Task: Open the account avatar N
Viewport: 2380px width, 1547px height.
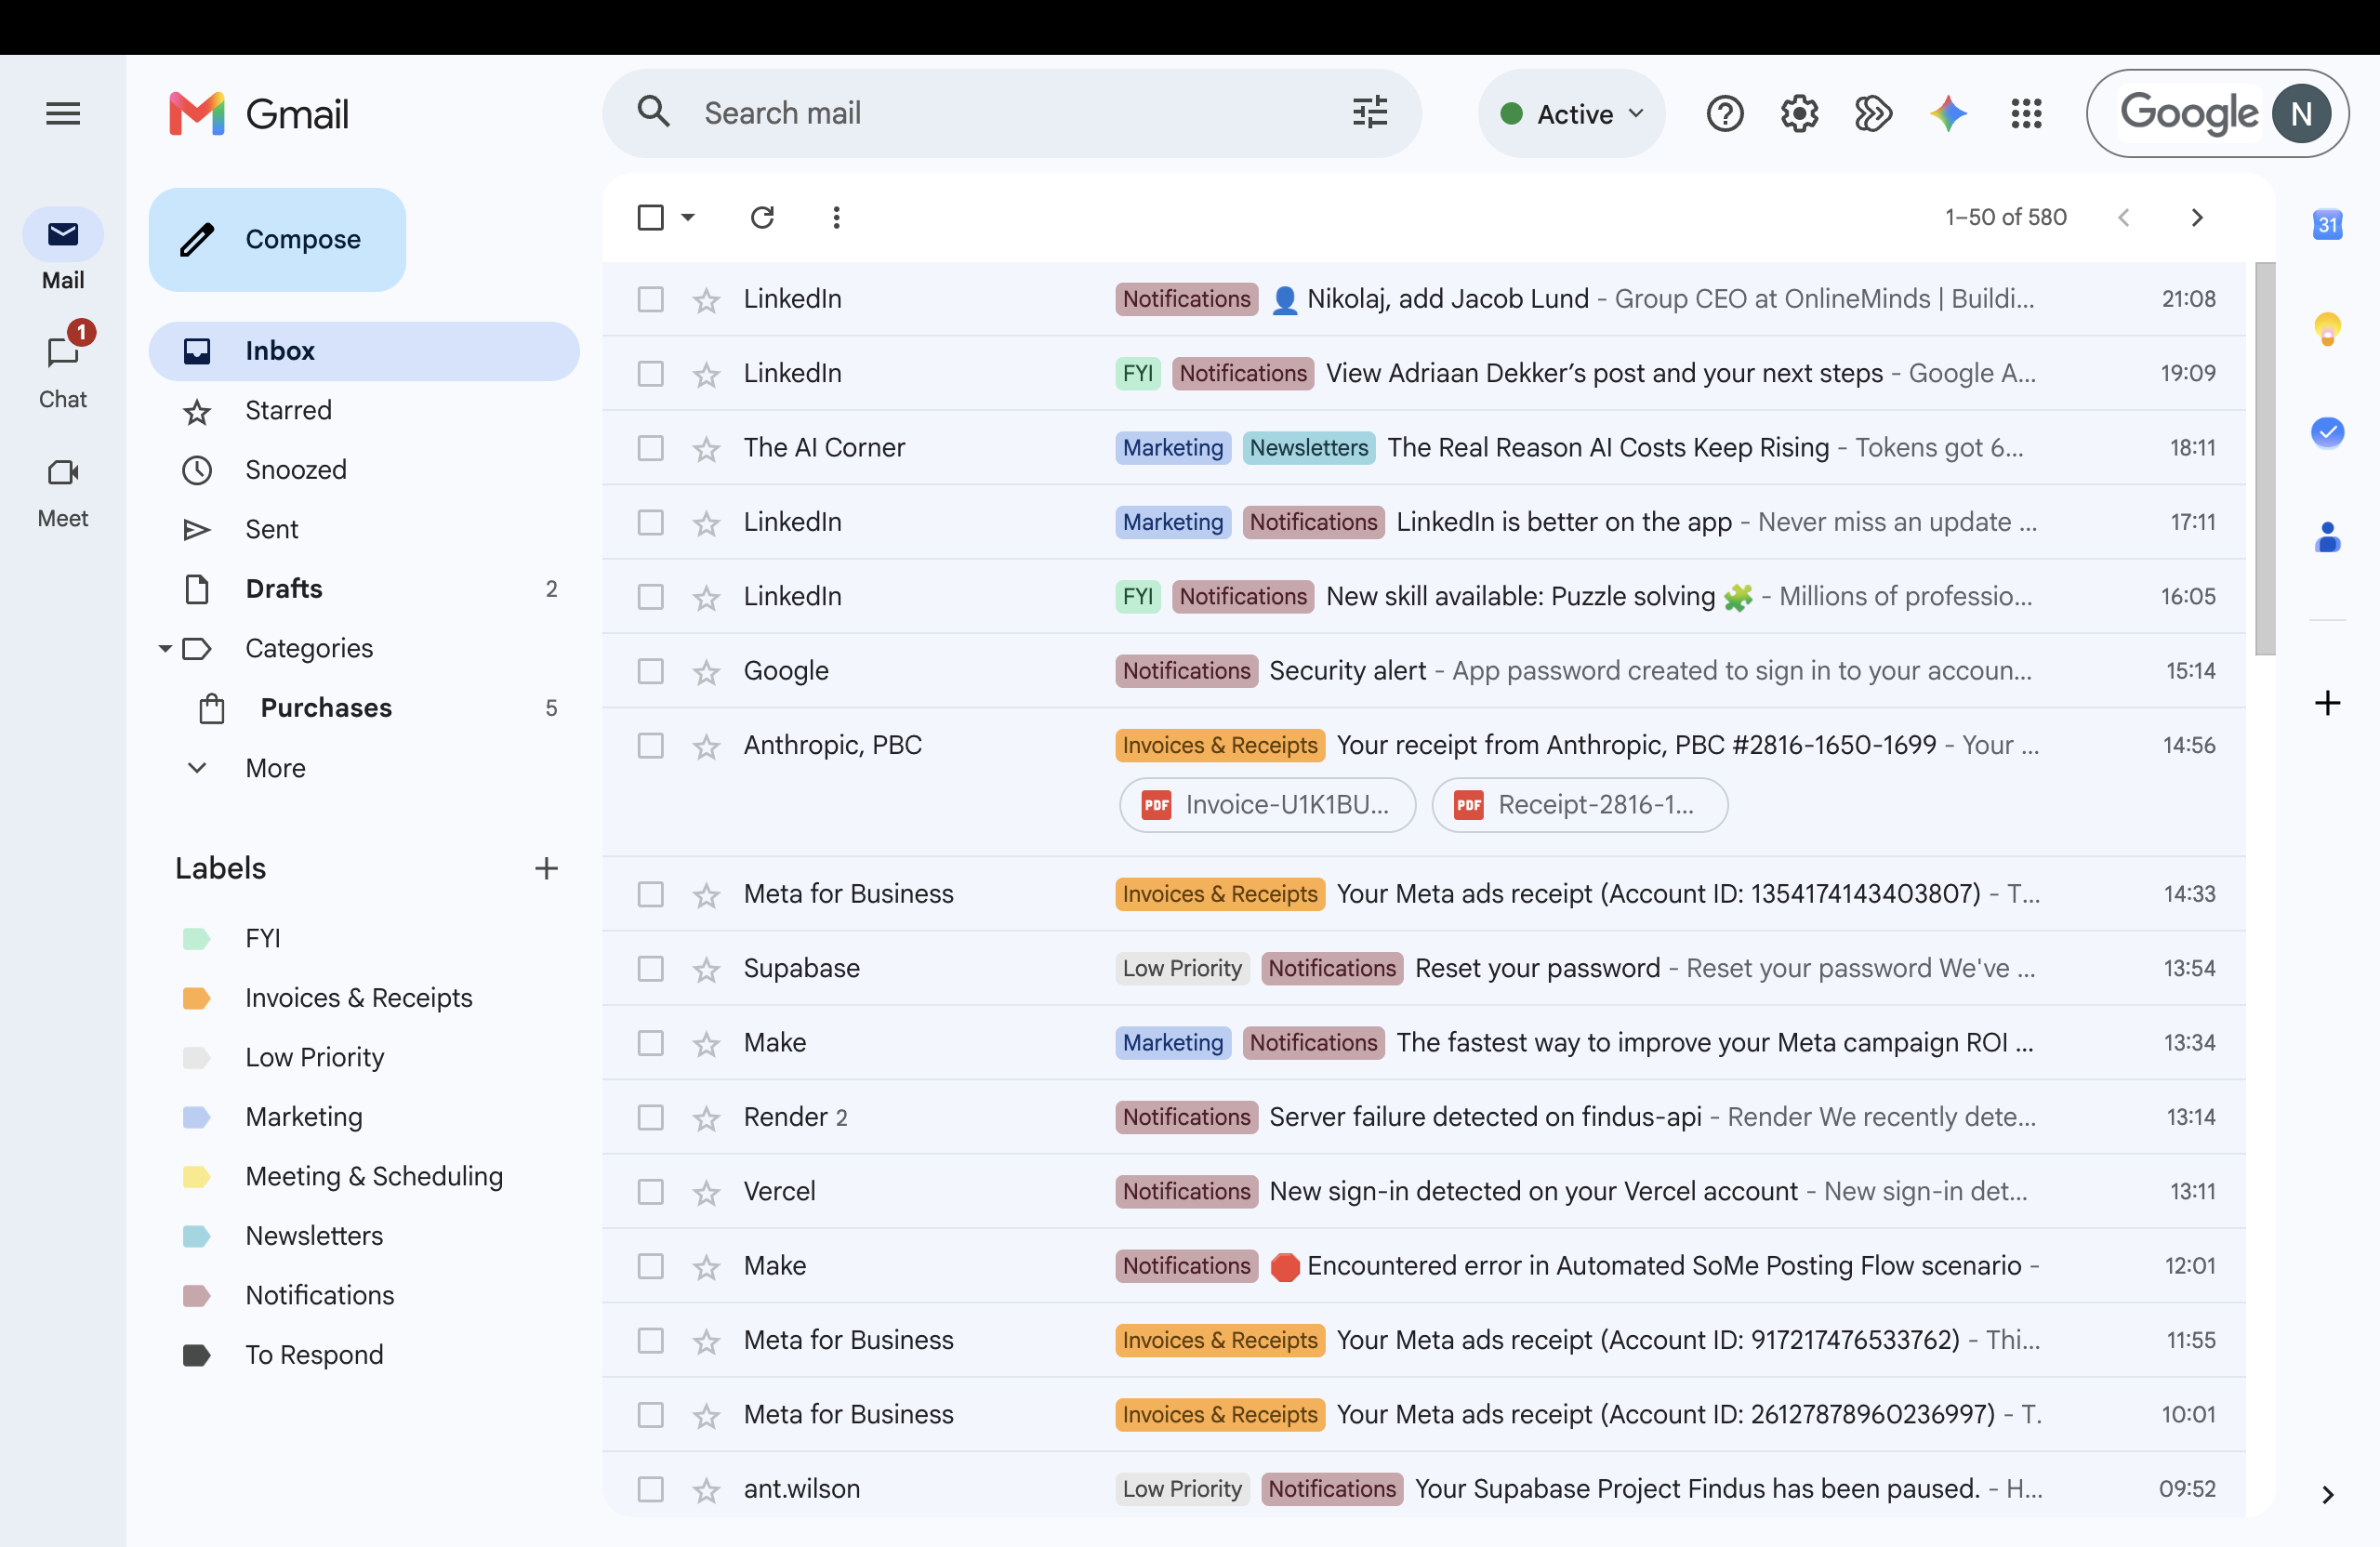Action: 2301,114
